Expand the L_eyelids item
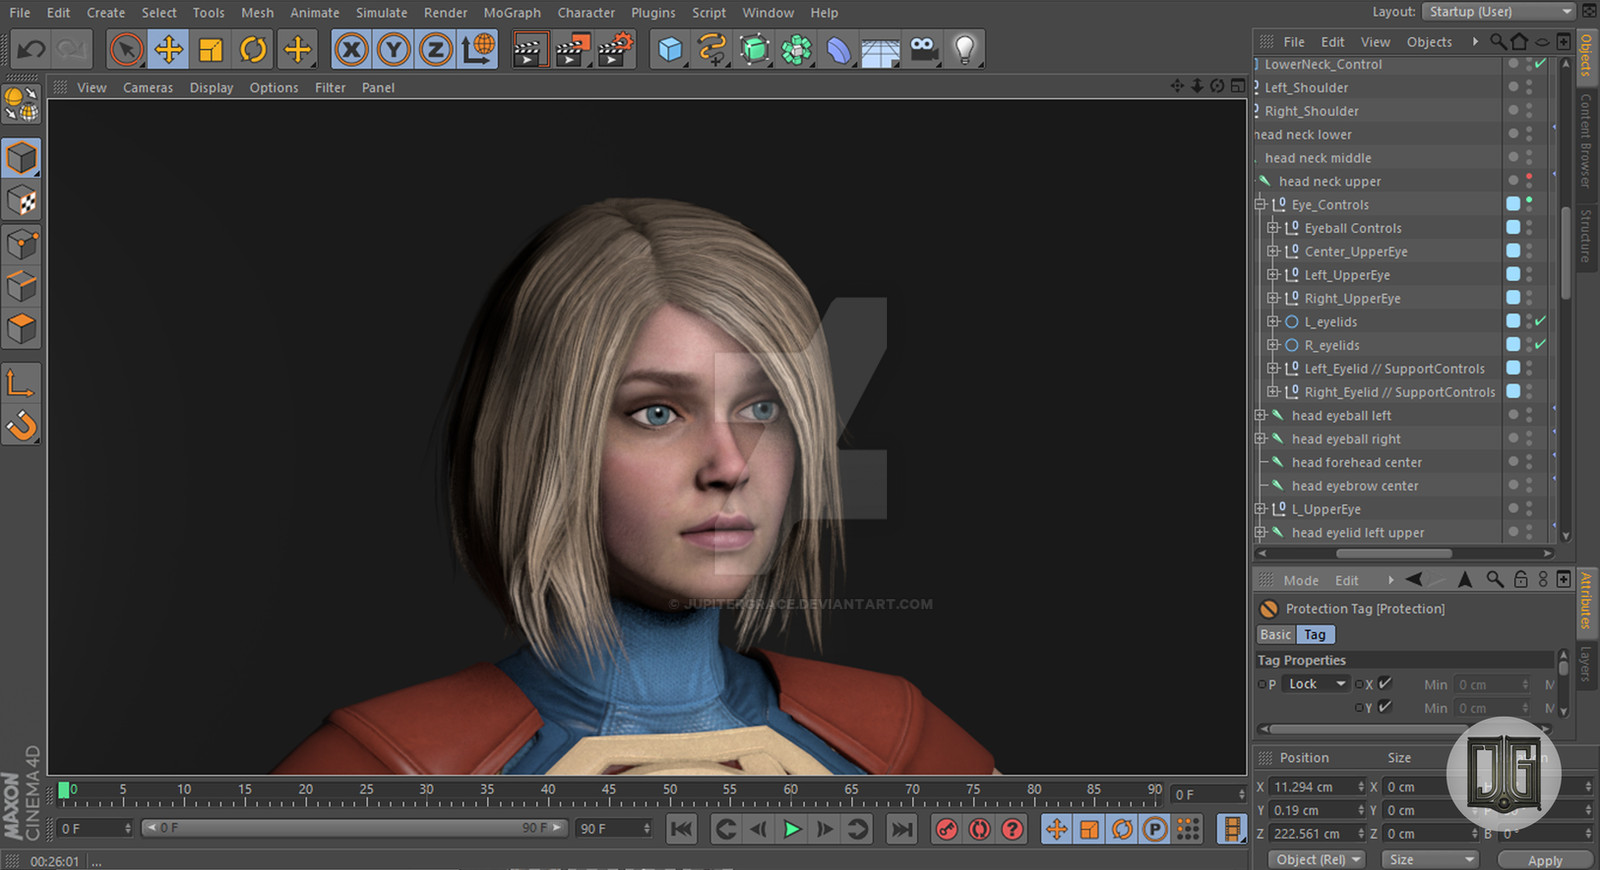Image resolution: width=1600 pixels, height=870 pixels. tap(1272, 321)
